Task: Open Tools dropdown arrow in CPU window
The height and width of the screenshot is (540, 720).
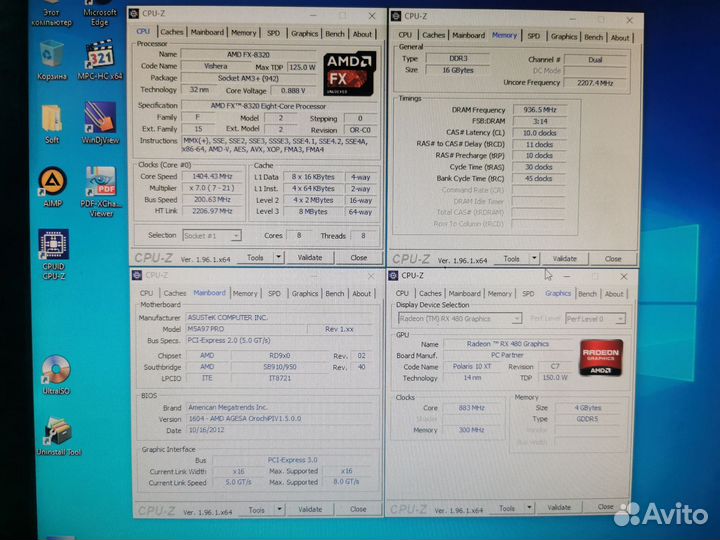Action: click(279, 258)
